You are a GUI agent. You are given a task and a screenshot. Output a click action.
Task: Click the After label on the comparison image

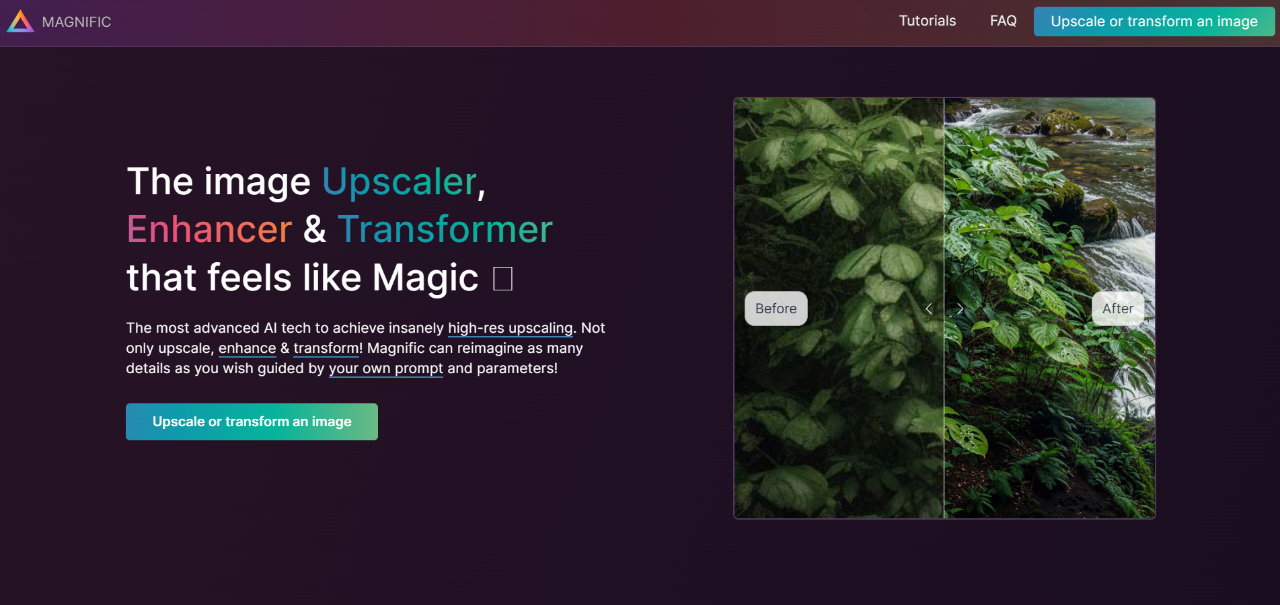1118,308
